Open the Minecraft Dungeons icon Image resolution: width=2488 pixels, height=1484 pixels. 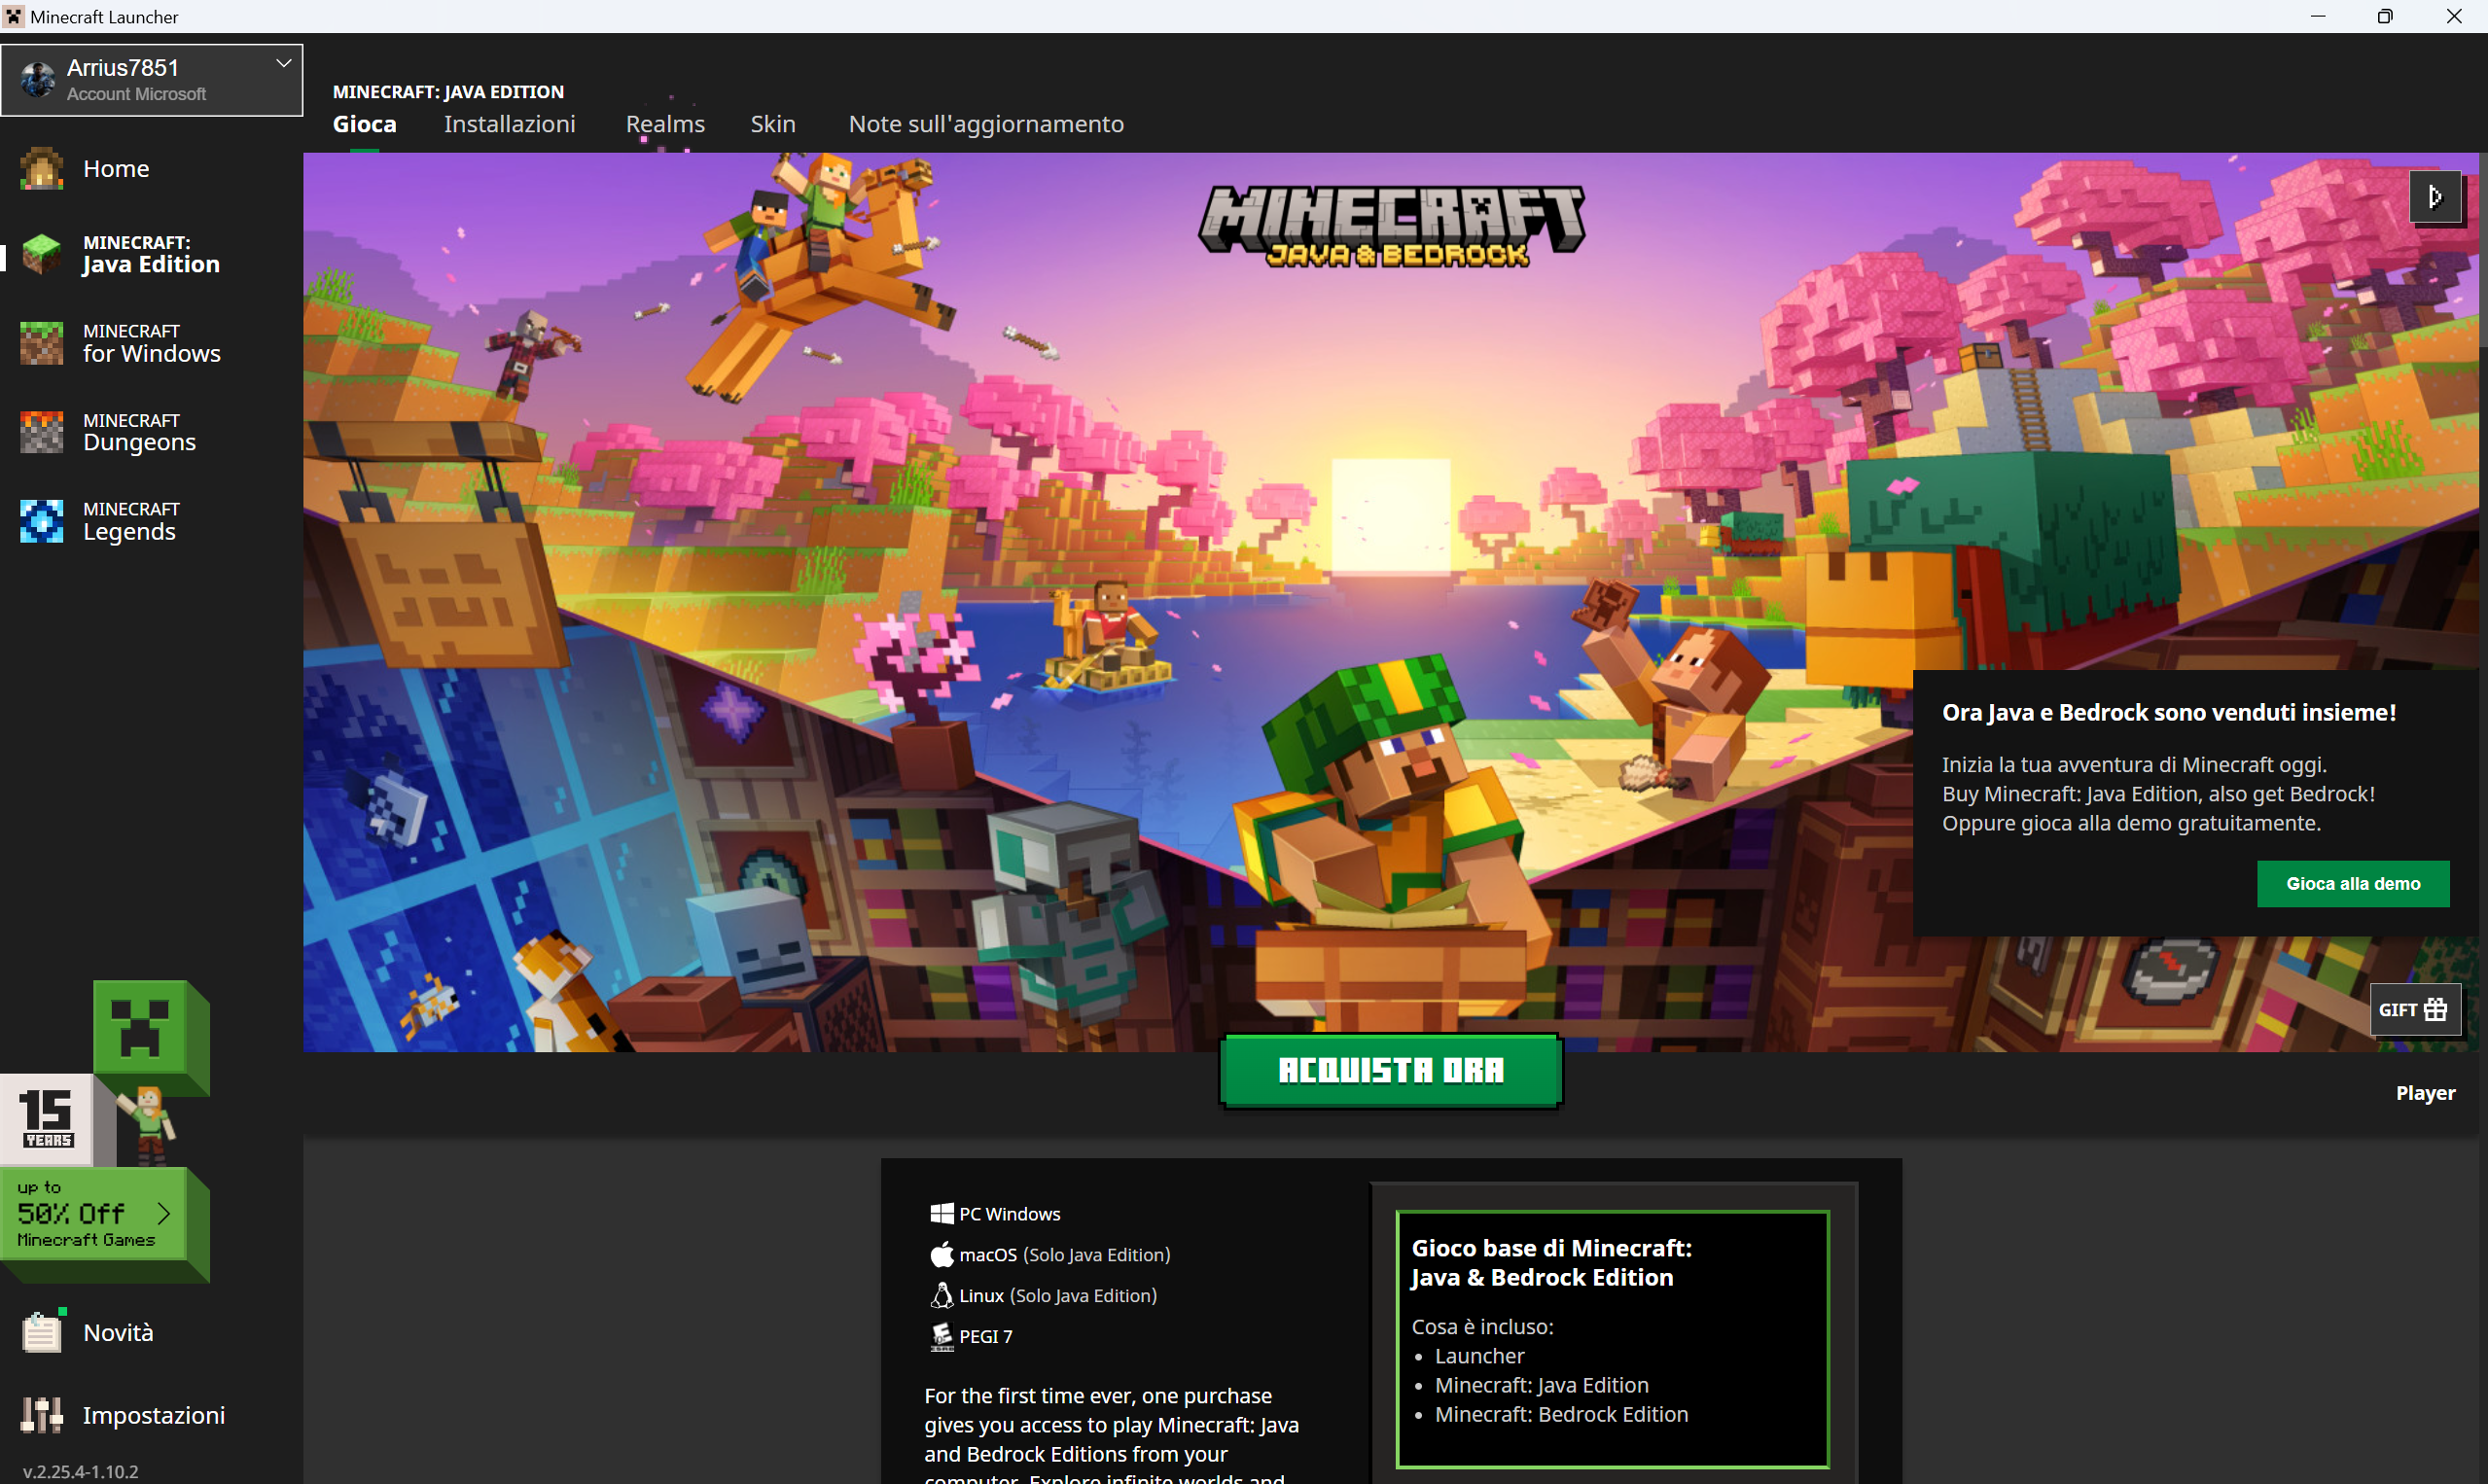pyautogui.click(x=41, y=432)
